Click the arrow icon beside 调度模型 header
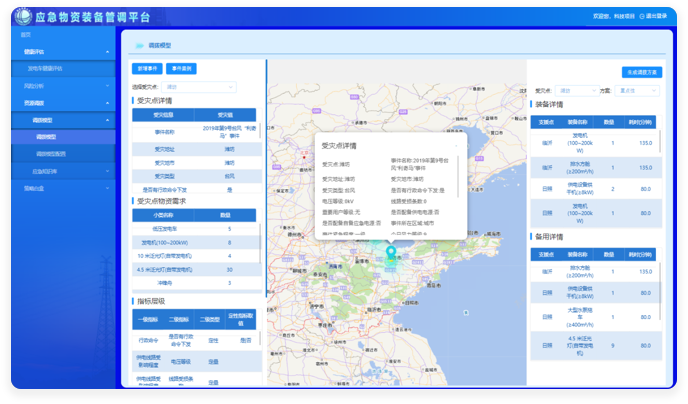Screen dimensions: 688x404 tap(138, 46)
